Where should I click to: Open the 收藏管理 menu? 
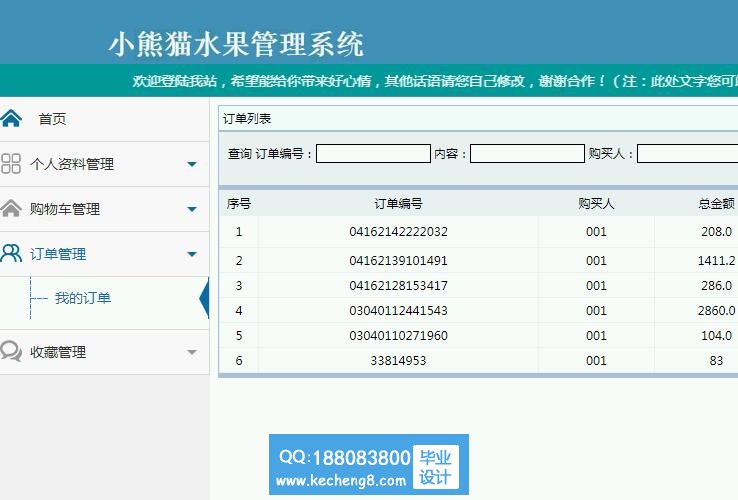pos(58,352)
